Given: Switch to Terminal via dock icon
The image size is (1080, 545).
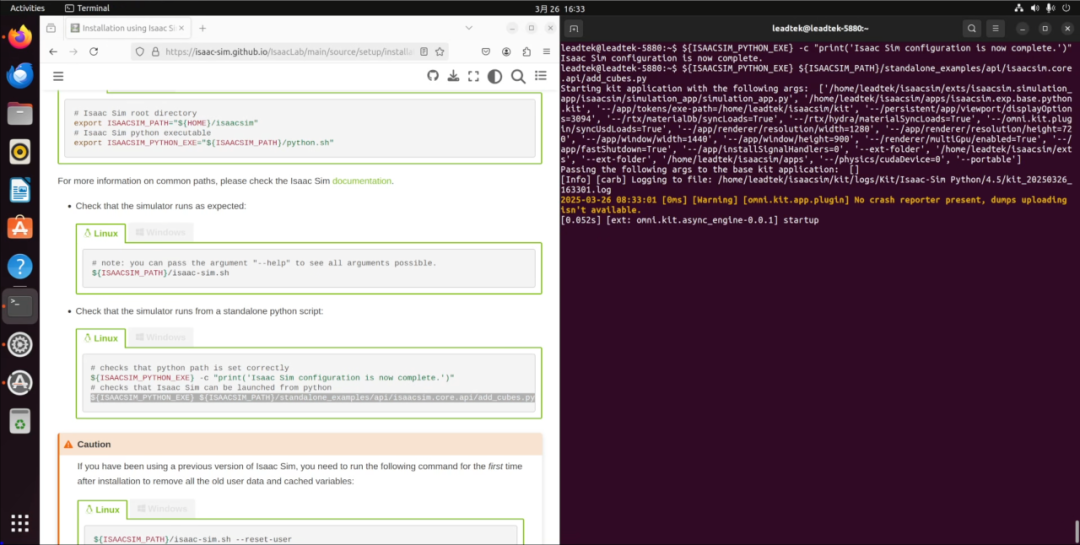Looking at the screenshot, I should click(x=20, y=305).
